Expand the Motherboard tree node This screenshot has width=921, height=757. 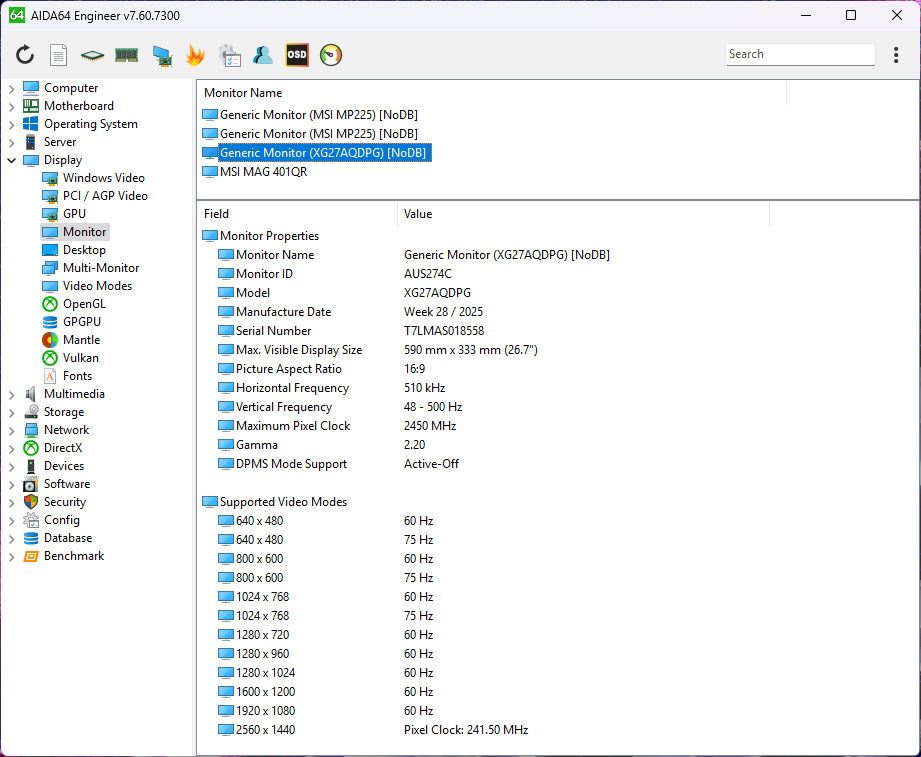point(11,106)
